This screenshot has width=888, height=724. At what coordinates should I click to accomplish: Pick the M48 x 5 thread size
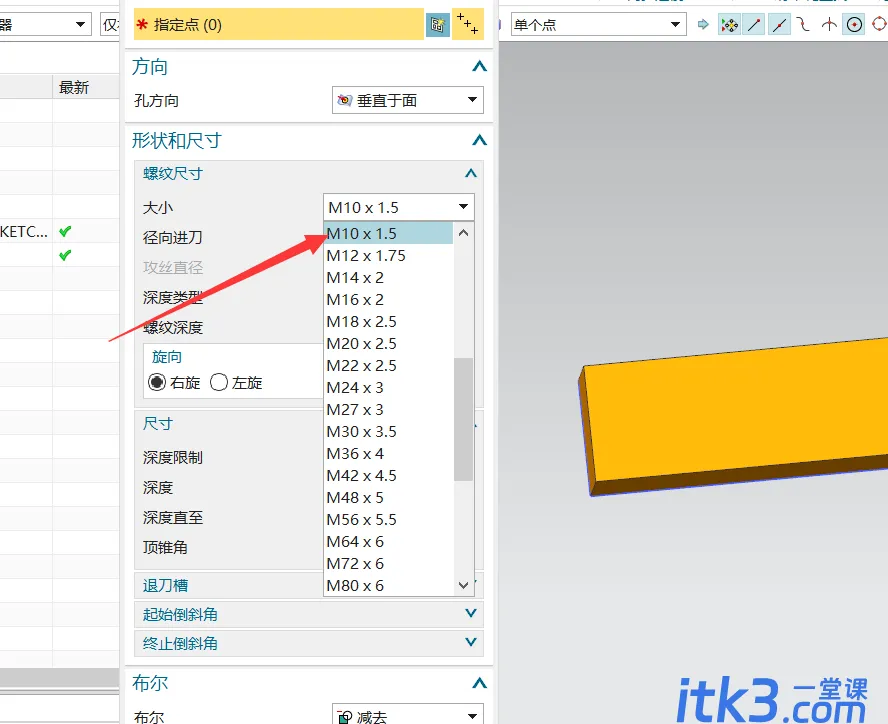coord(388,497)
